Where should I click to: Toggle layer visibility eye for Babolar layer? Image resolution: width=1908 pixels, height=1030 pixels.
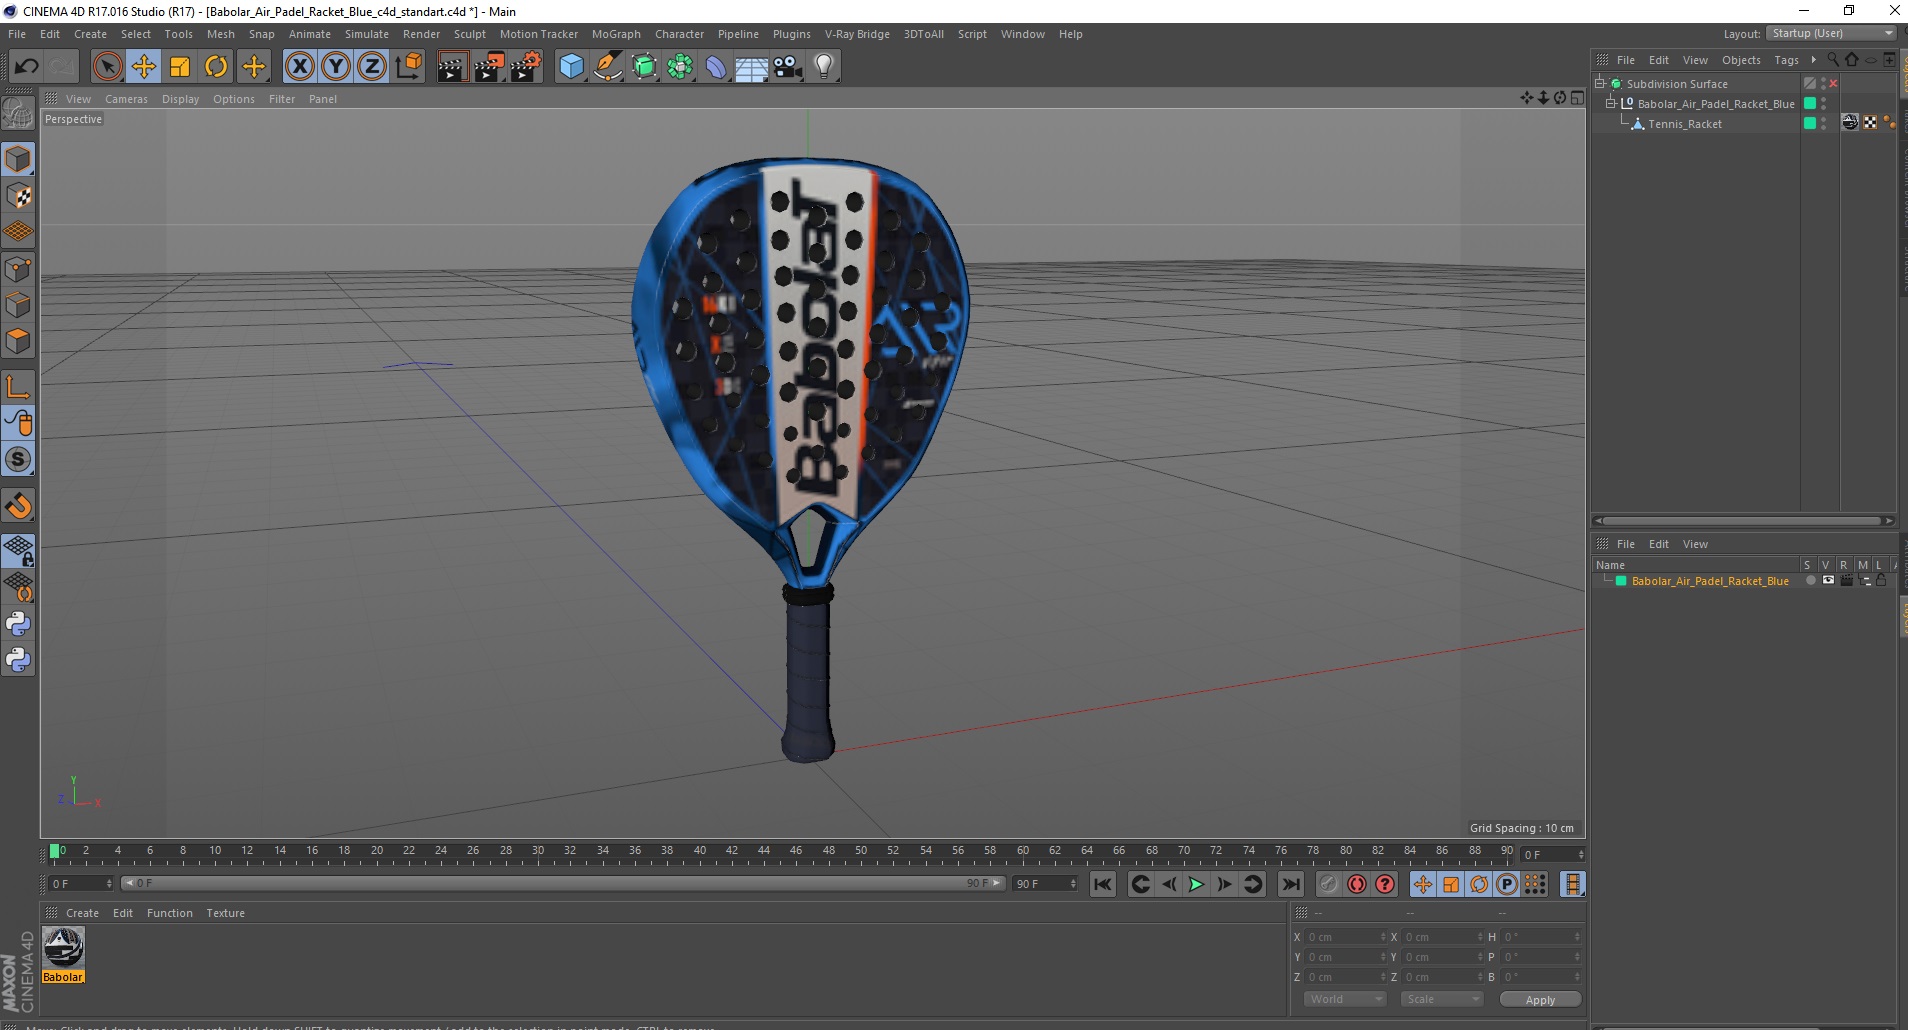tap(1828, 581)
